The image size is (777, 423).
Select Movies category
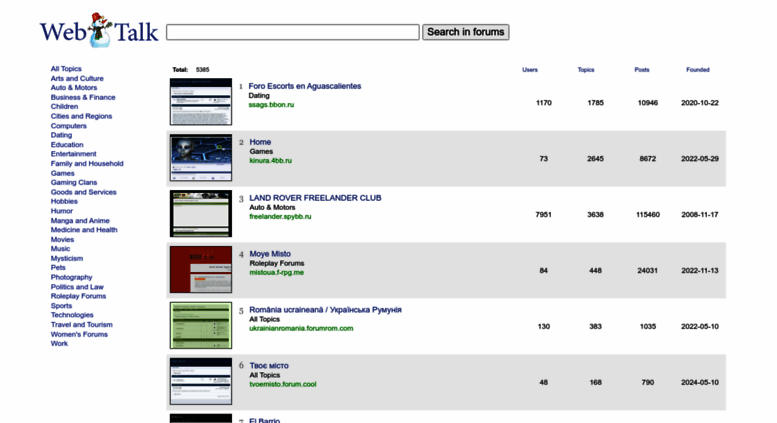pyautogui.click(x=62, y=239)
